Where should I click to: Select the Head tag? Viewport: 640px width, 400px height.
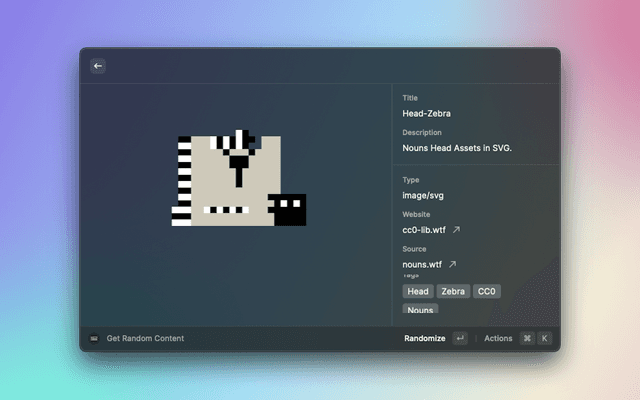[418, 292]
